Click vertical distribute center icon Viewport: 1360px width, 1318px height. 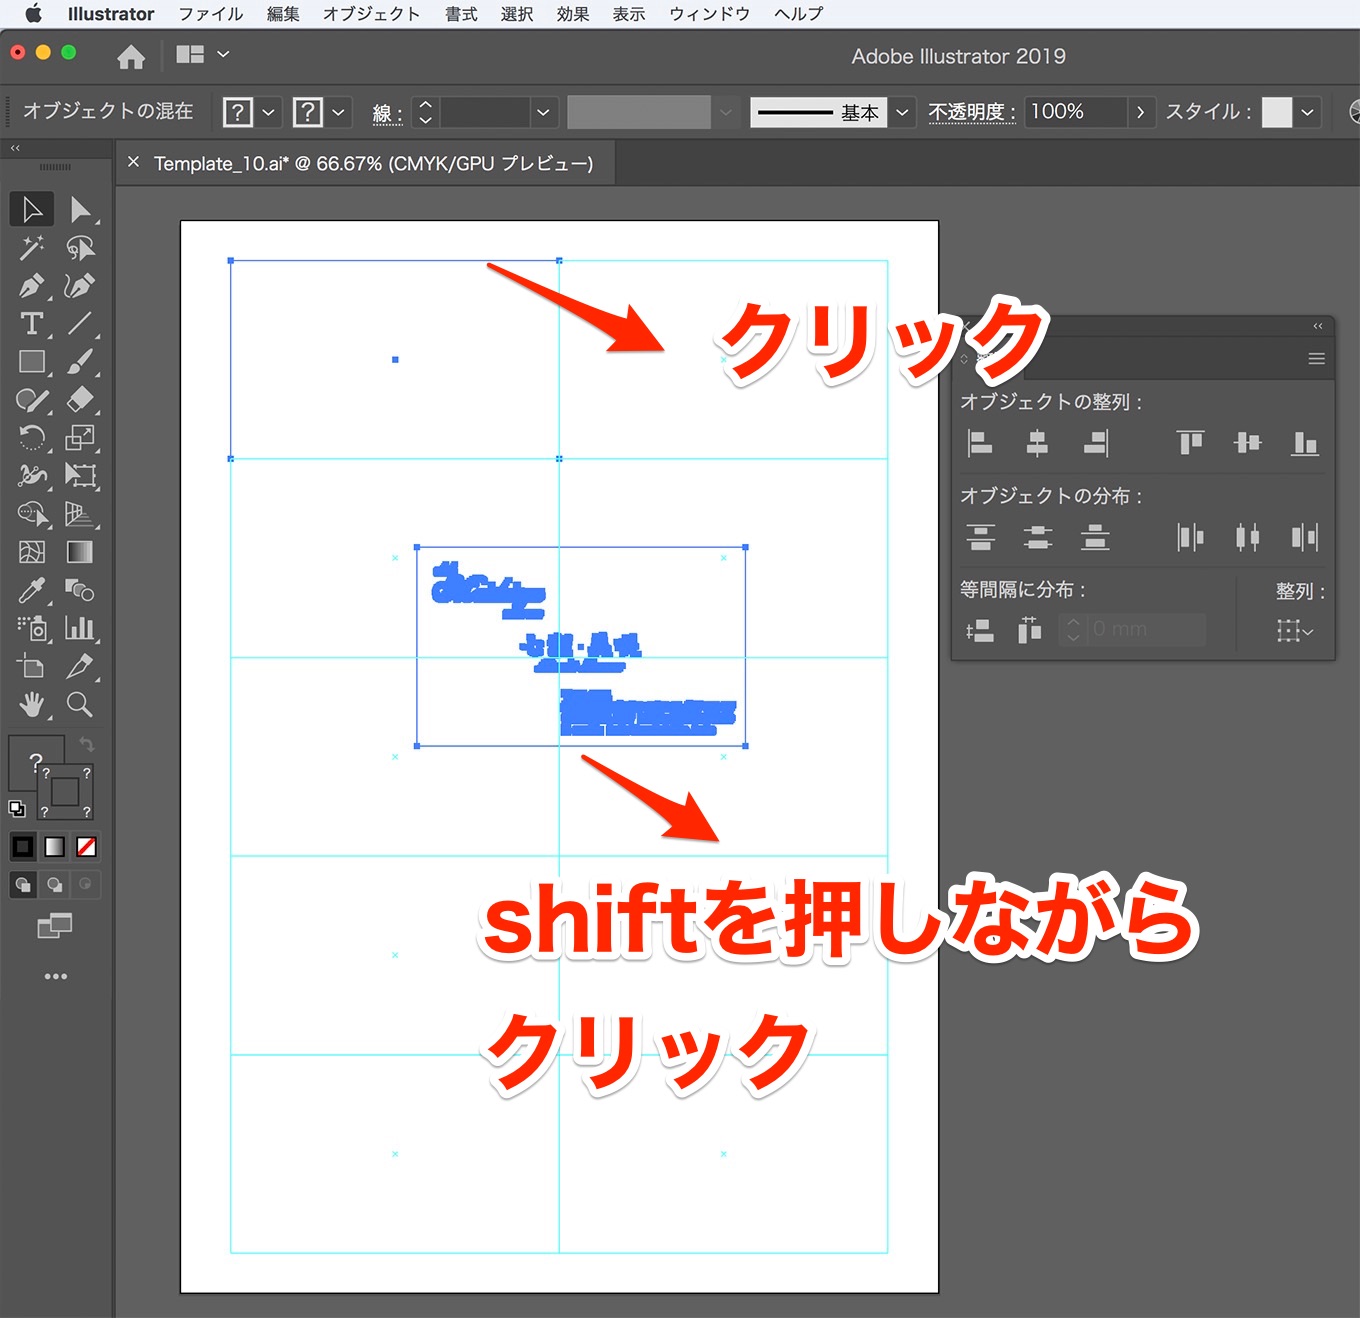(1038, 537)
